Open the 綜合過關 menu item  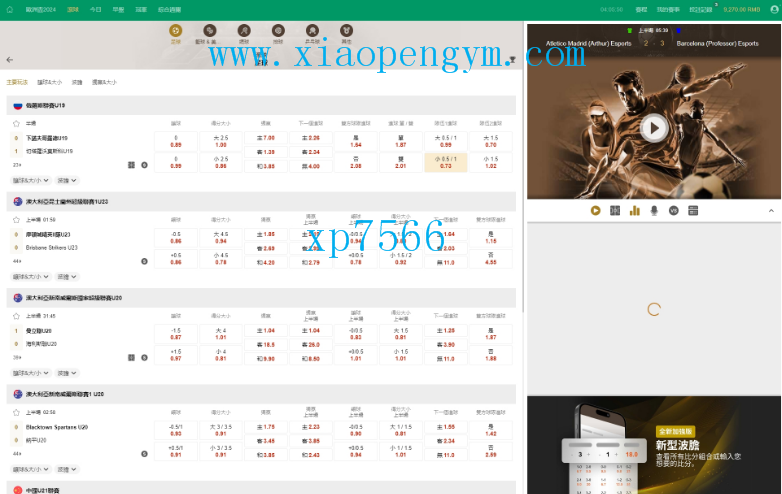tap(169, 9)
